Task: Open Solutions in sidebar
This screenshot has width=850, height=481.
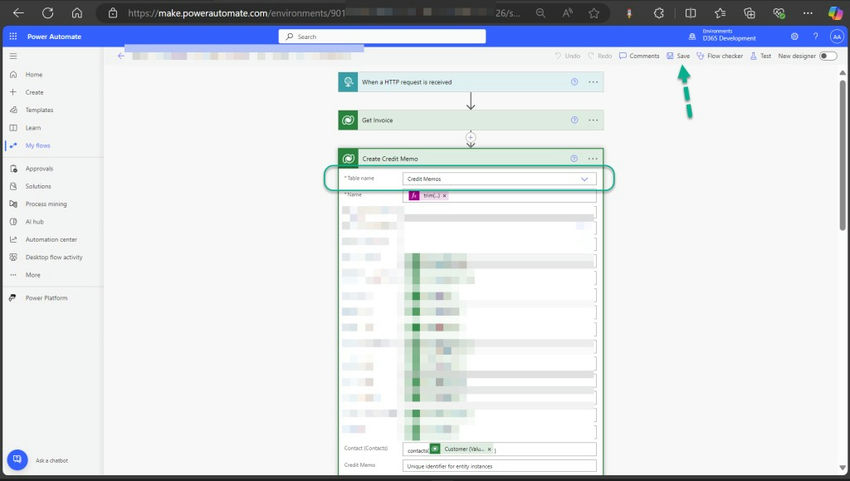Action: [38, 186]
